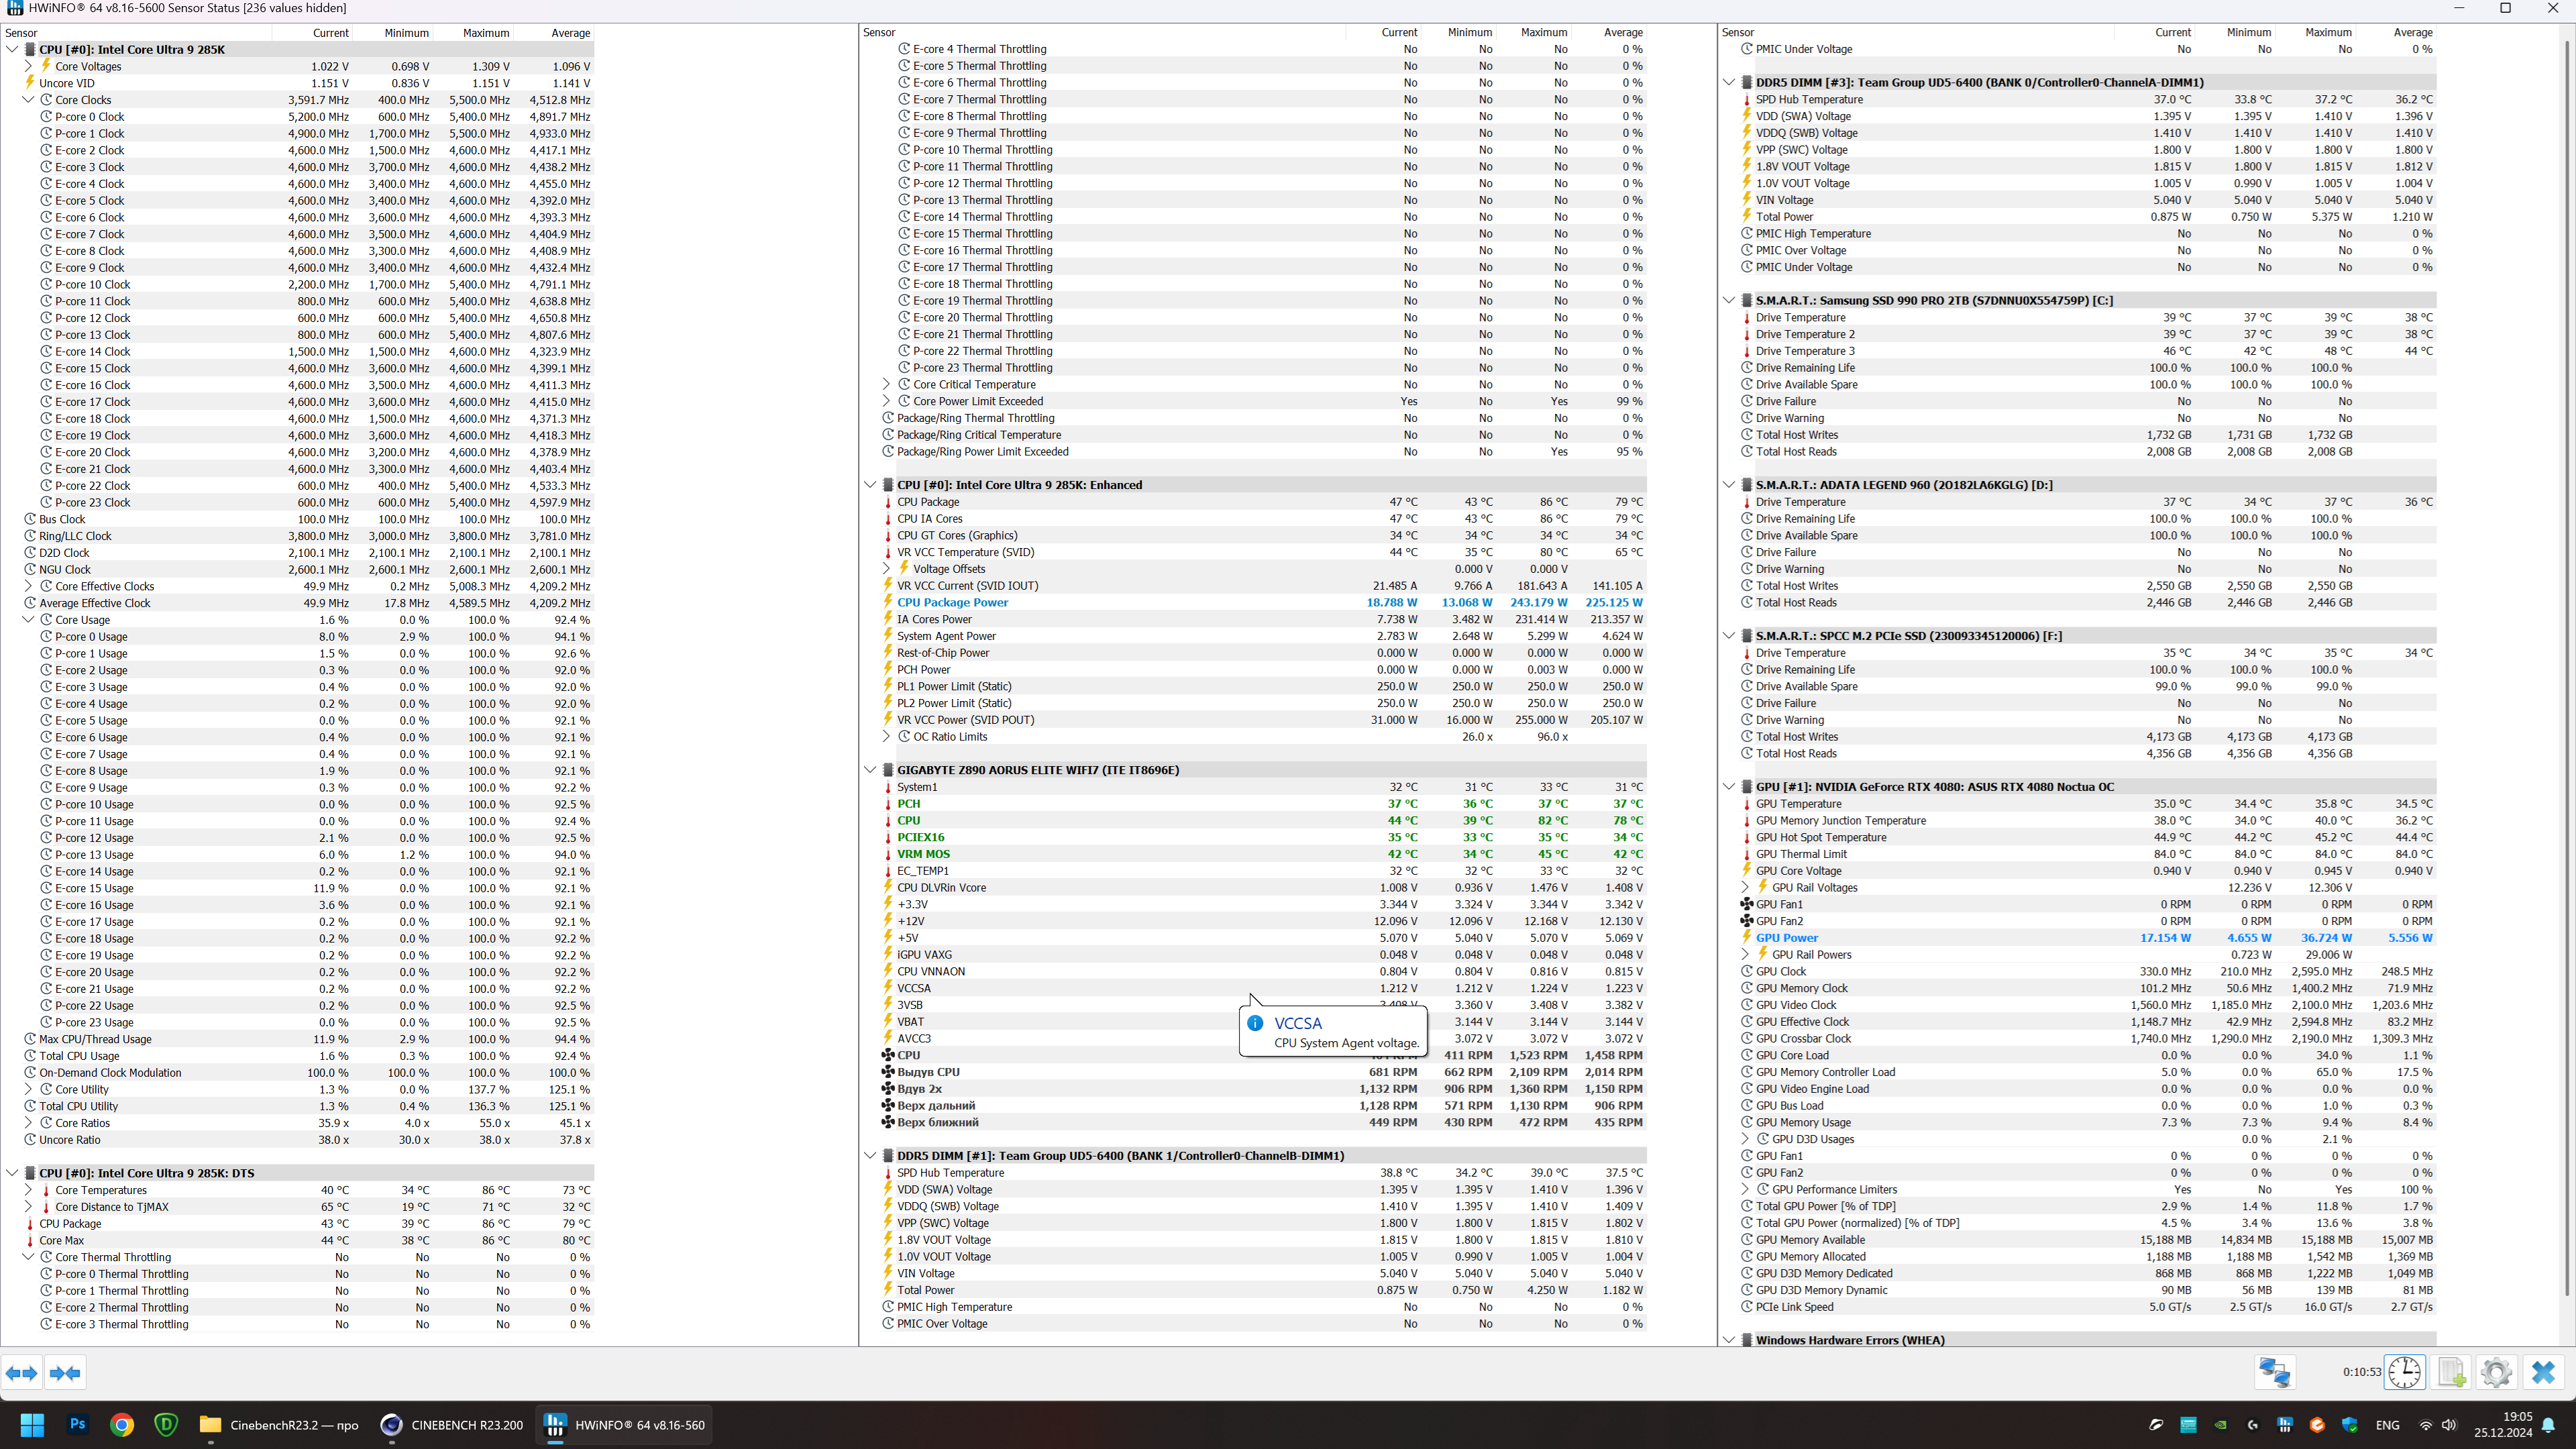This screenshot has width=2576, height=1449.
Task: Collapse the Samsung SSD 990 PRO section
Action: (1729, 300)
